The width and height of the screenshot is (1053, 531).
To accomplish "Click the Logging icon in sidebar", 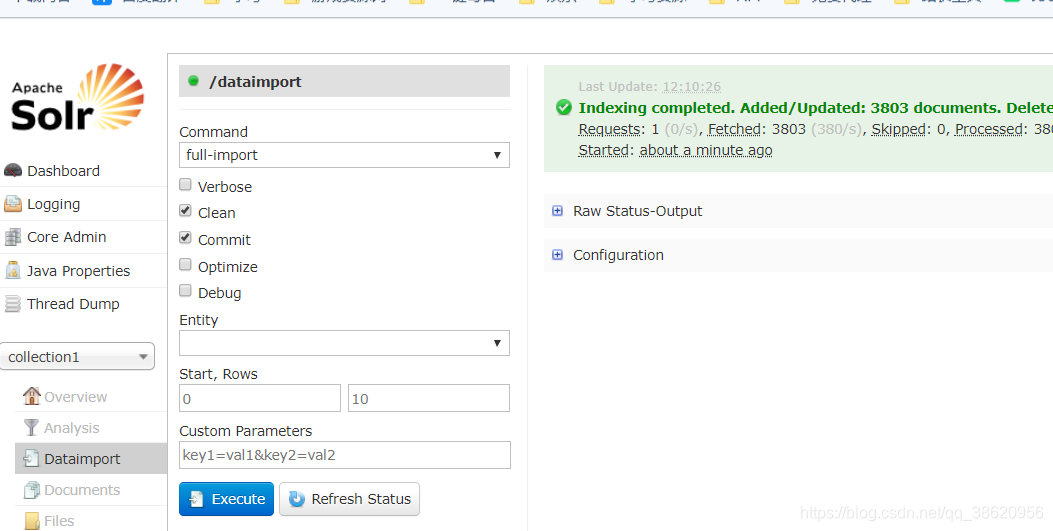I will (13, 204).
